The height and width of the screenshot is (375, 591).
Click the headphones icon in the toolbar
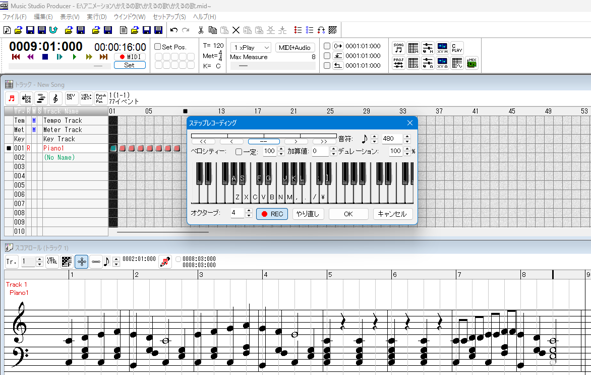click(x=321, y=30)
